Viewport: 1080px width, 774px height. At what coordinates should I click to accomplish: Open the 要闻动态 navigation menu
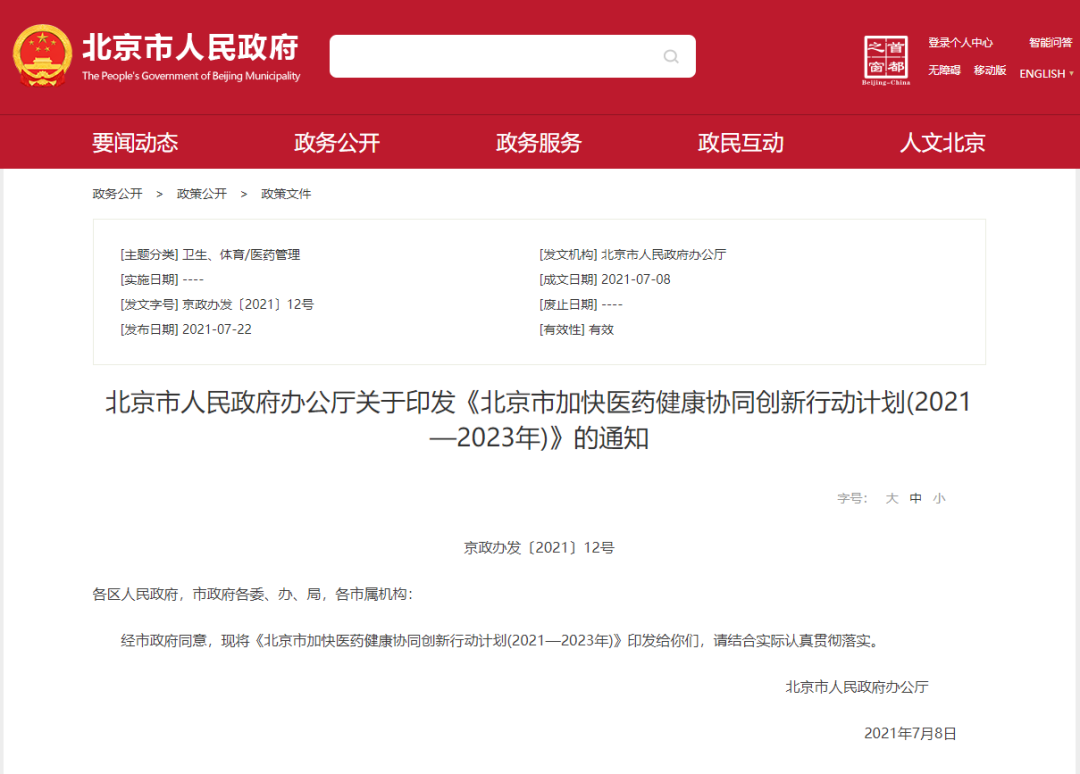click(135, 143)
